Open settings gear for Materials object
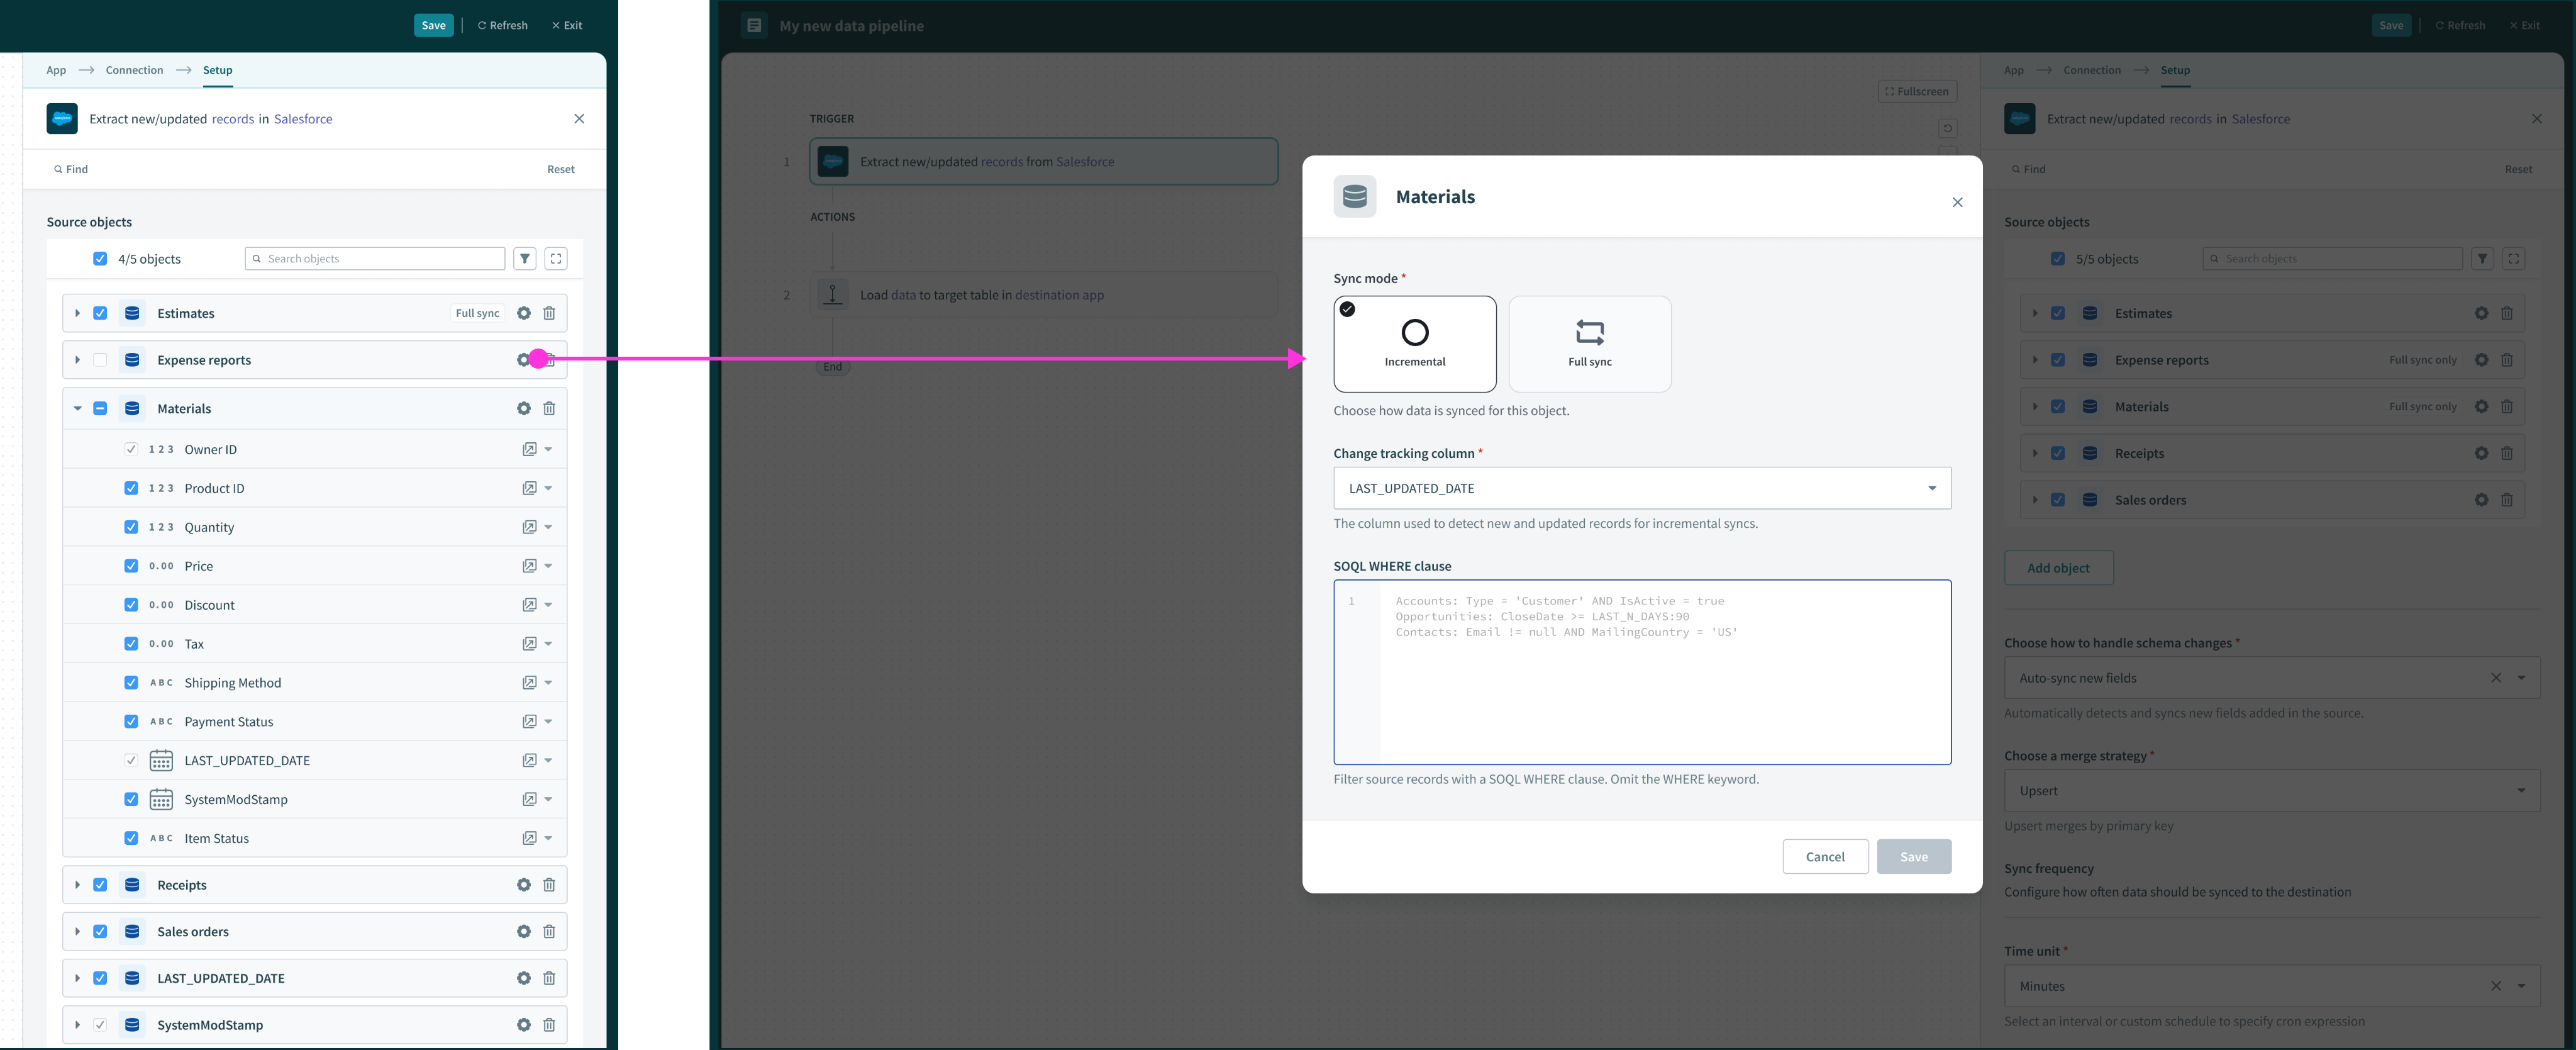2576x1050 pixels. pos(523,409)
